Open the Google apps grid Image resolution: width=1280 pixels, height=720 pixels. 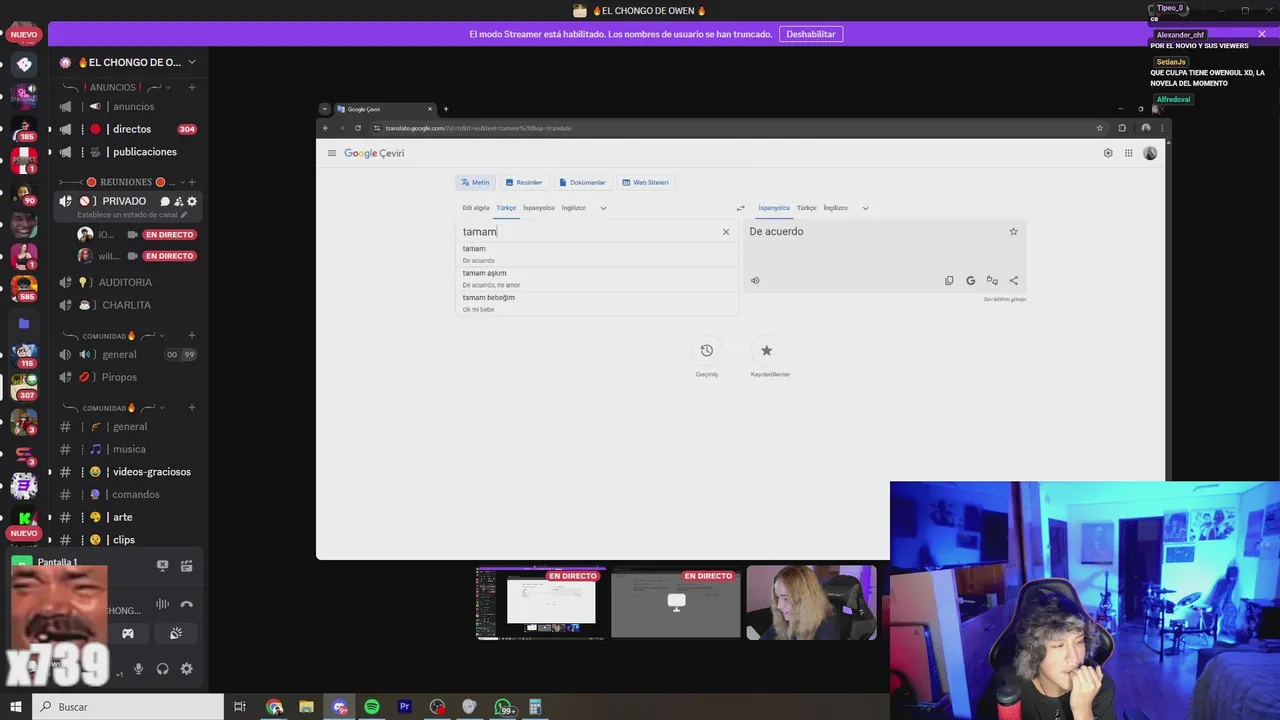(x=1129, y=153)
